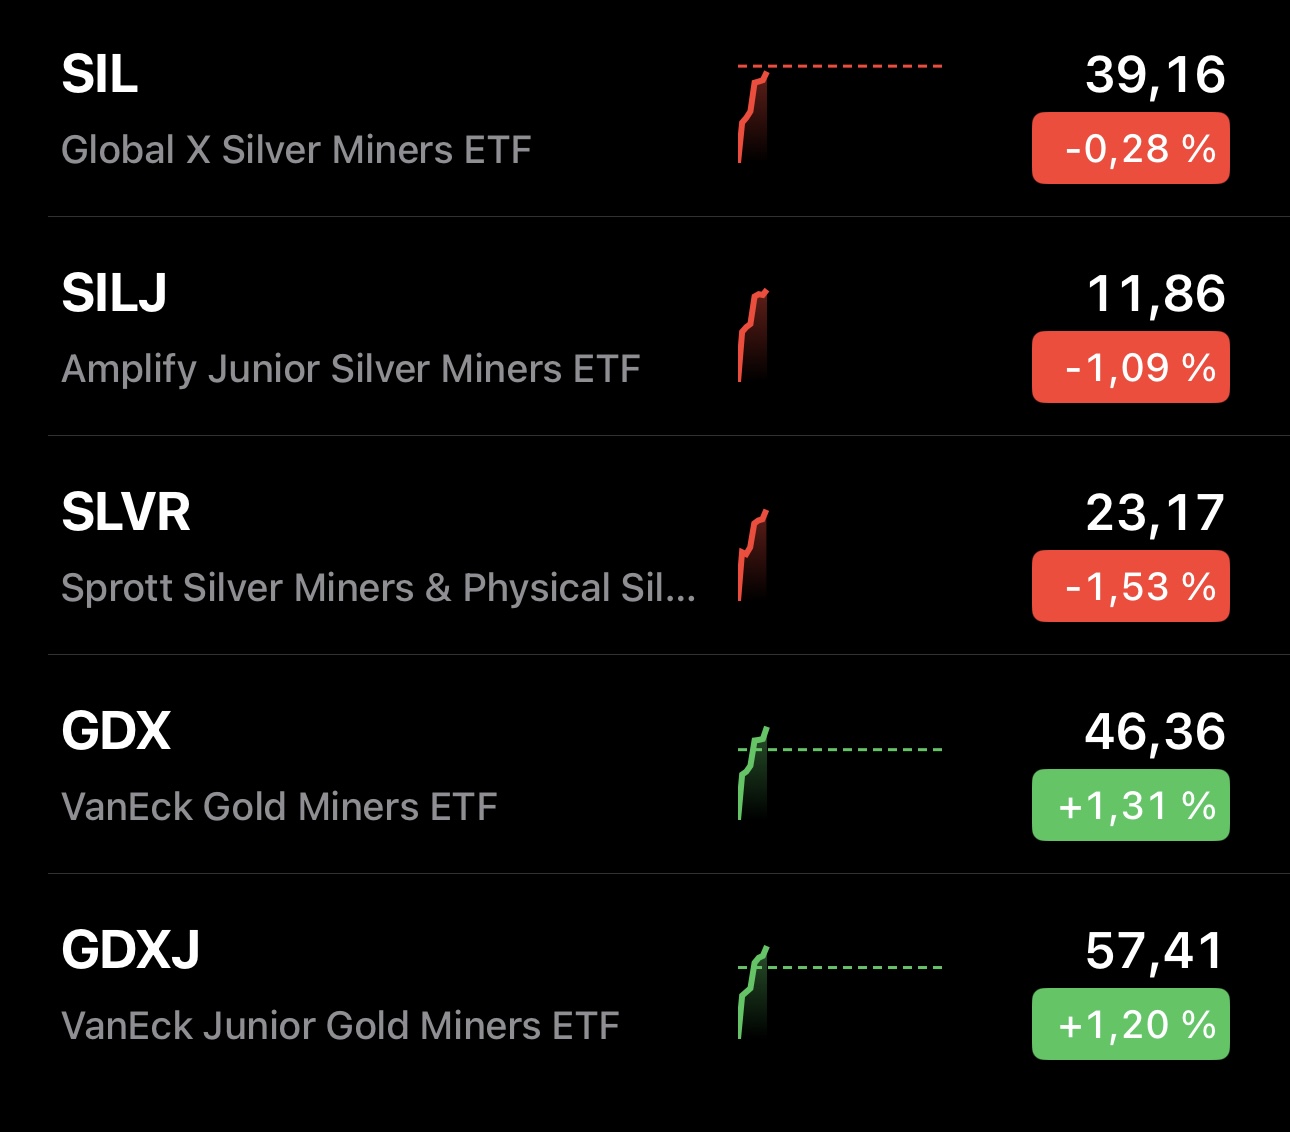Open the SLVR sparkline chart
The height and width of the screenshot is (1132, 1290).
tap(840, 554)
